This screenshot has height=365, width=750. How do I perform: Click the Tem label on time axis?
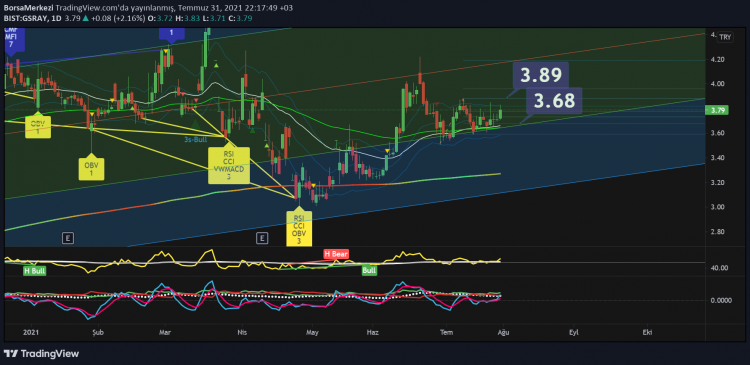447,332
